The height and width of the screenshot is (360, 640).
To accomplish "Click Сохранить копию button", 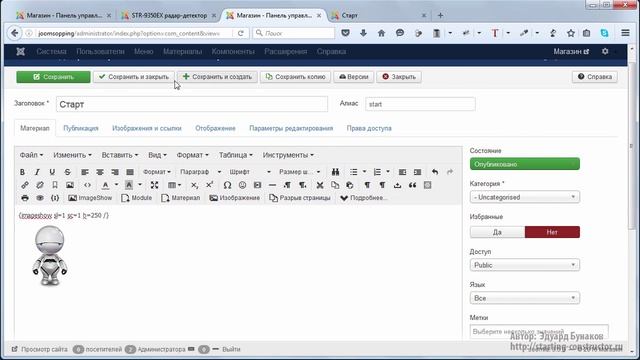I will (296, 77).
